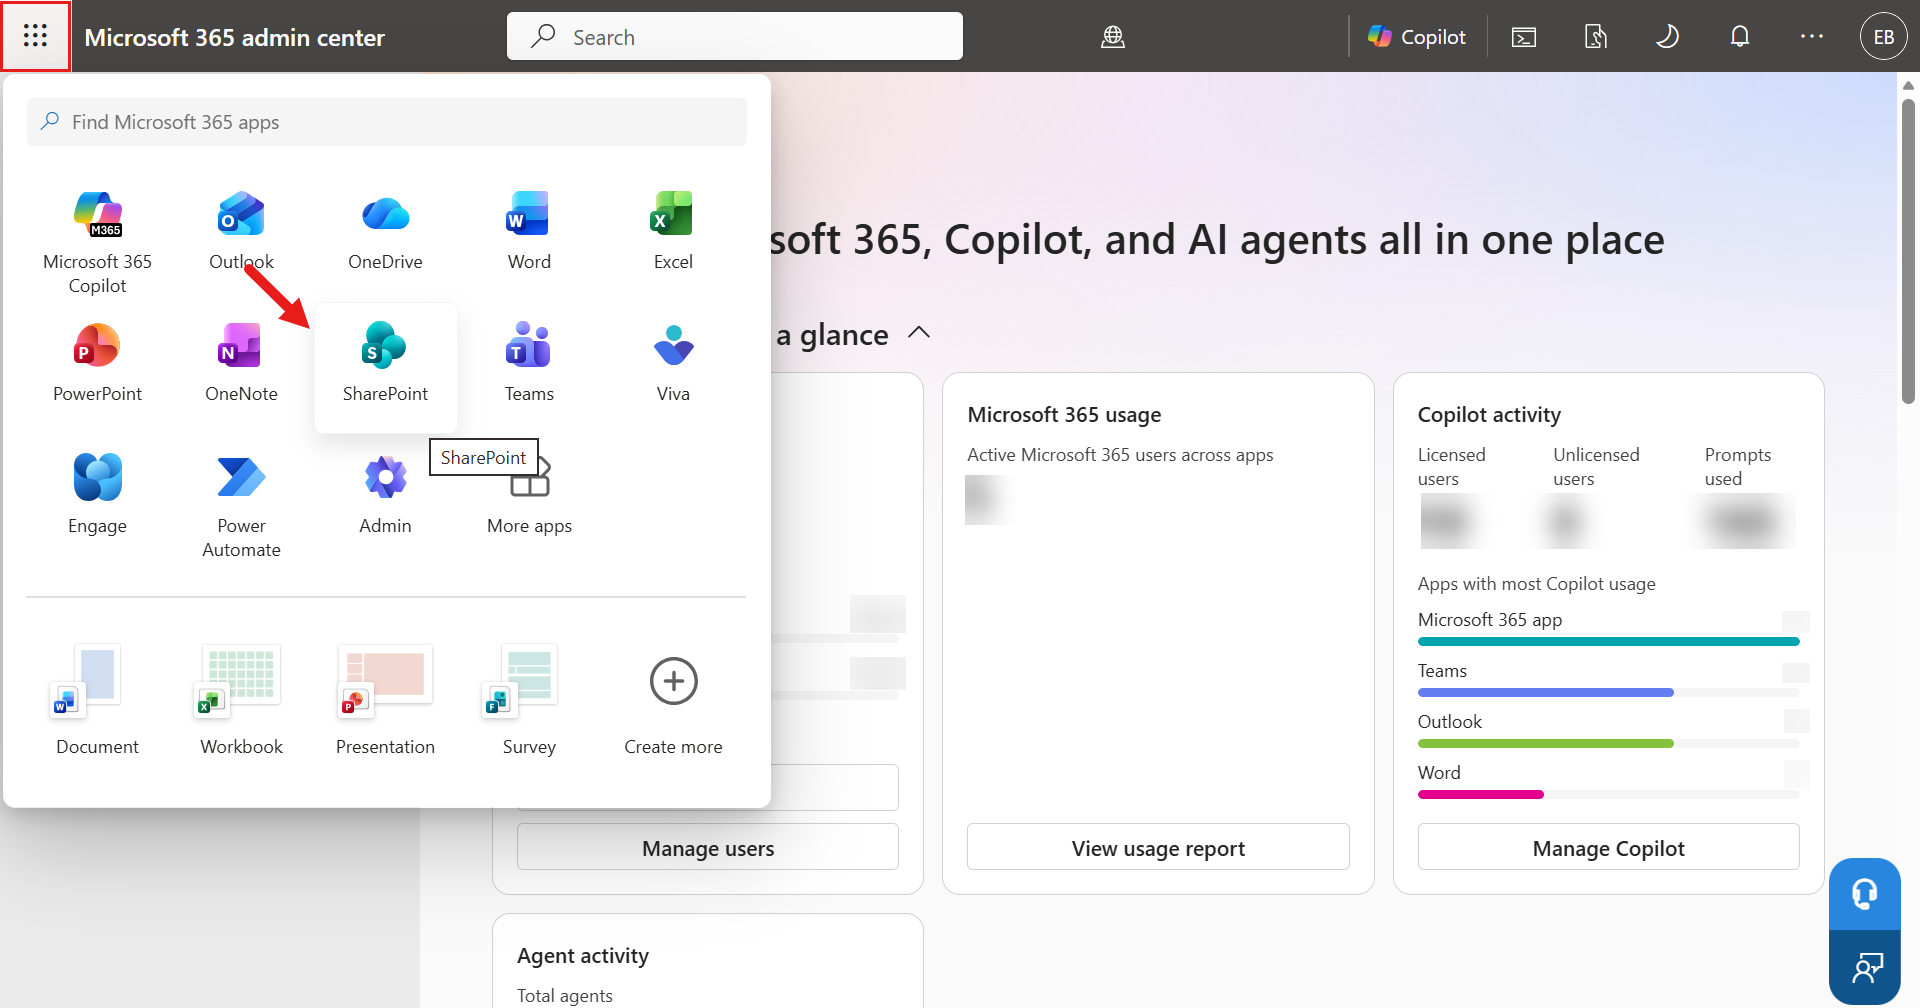1920x1008 pixels.
Task: Open Cloud Shell terminal icon
Action: [x=1524, y=37]
